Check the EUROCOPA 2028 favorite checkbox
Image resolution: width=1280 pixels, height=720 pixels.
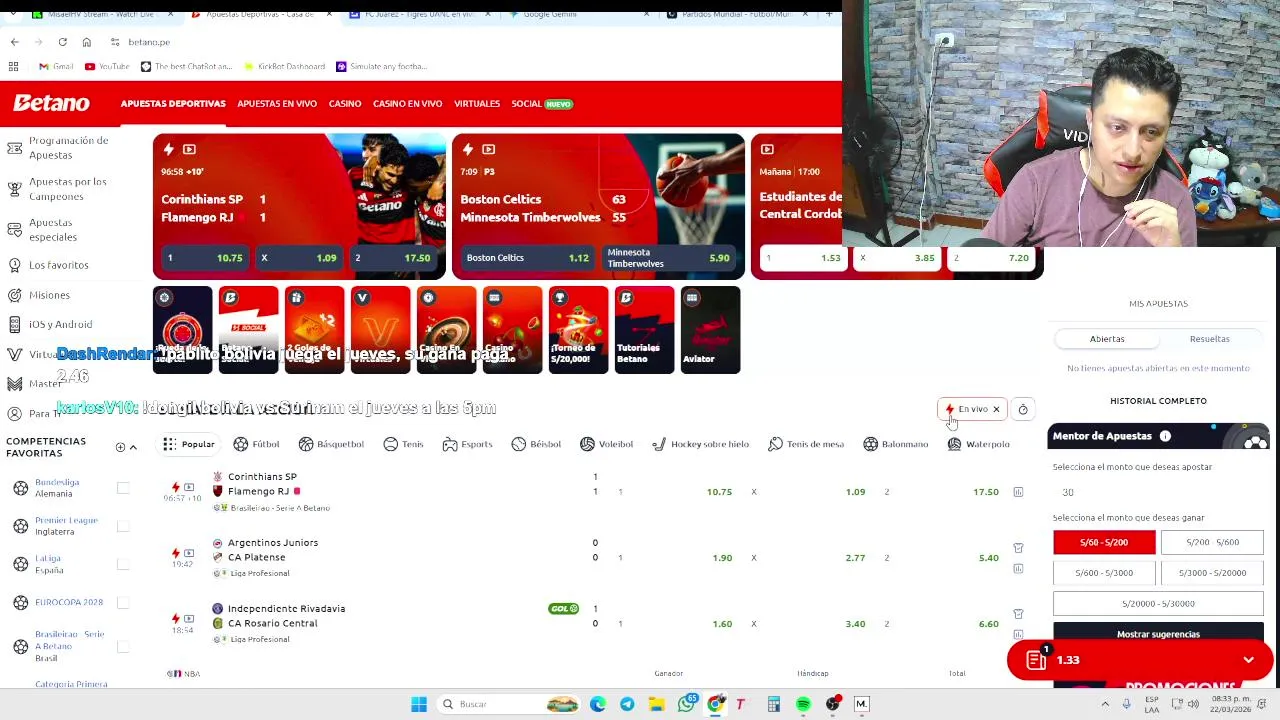(x=123, y=602)
